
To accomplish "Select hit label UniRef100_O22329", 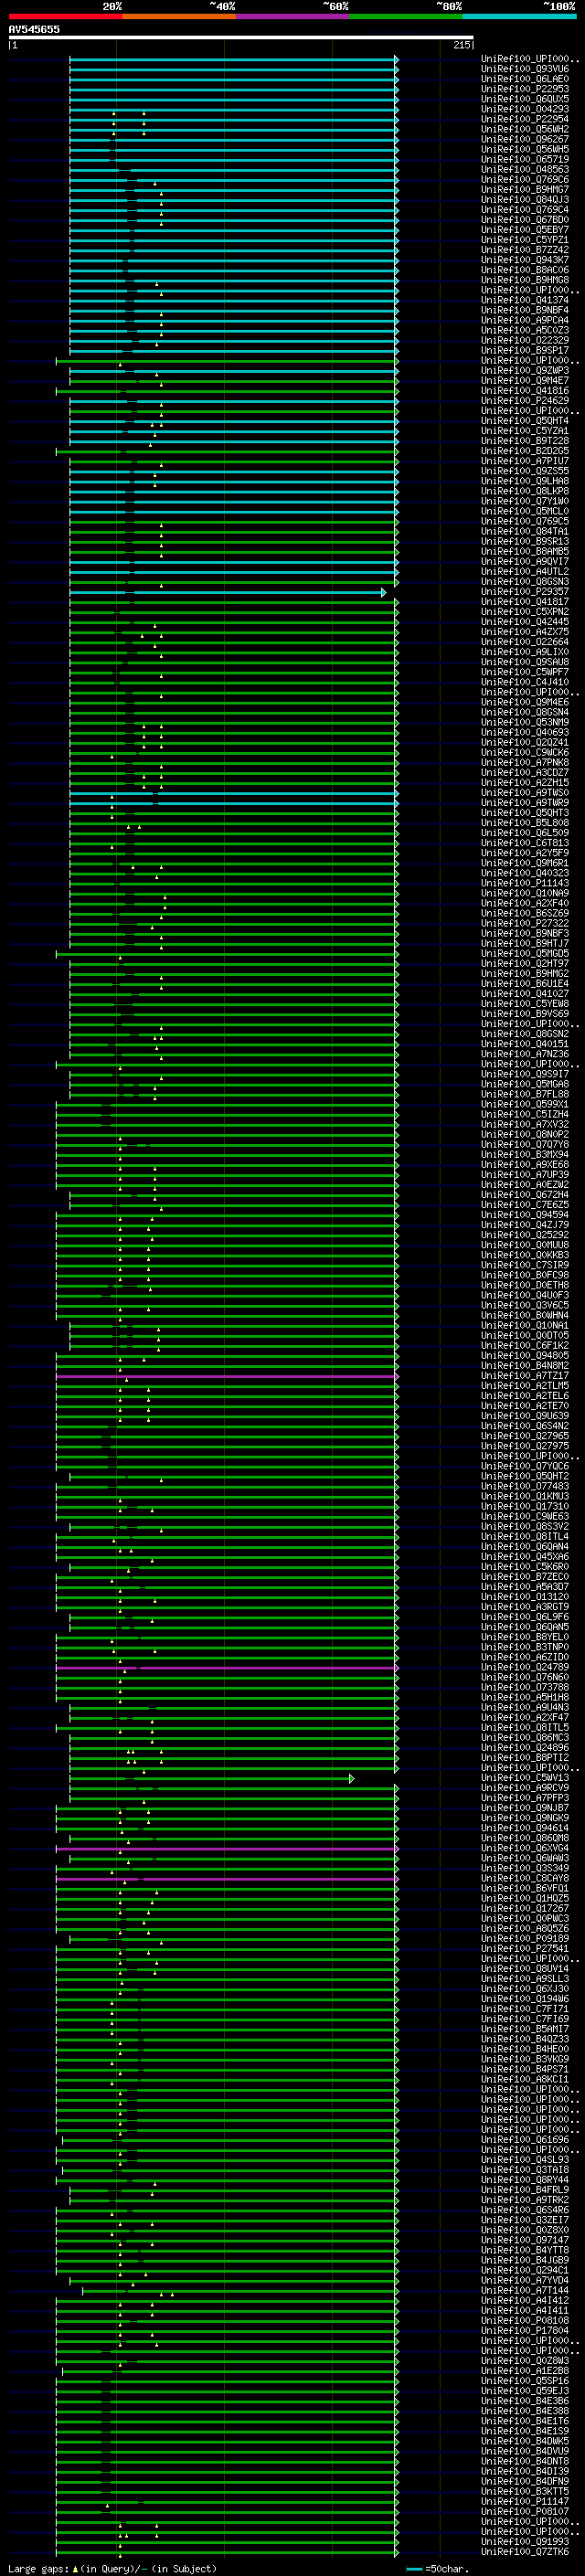I will (x=524, y=340).
